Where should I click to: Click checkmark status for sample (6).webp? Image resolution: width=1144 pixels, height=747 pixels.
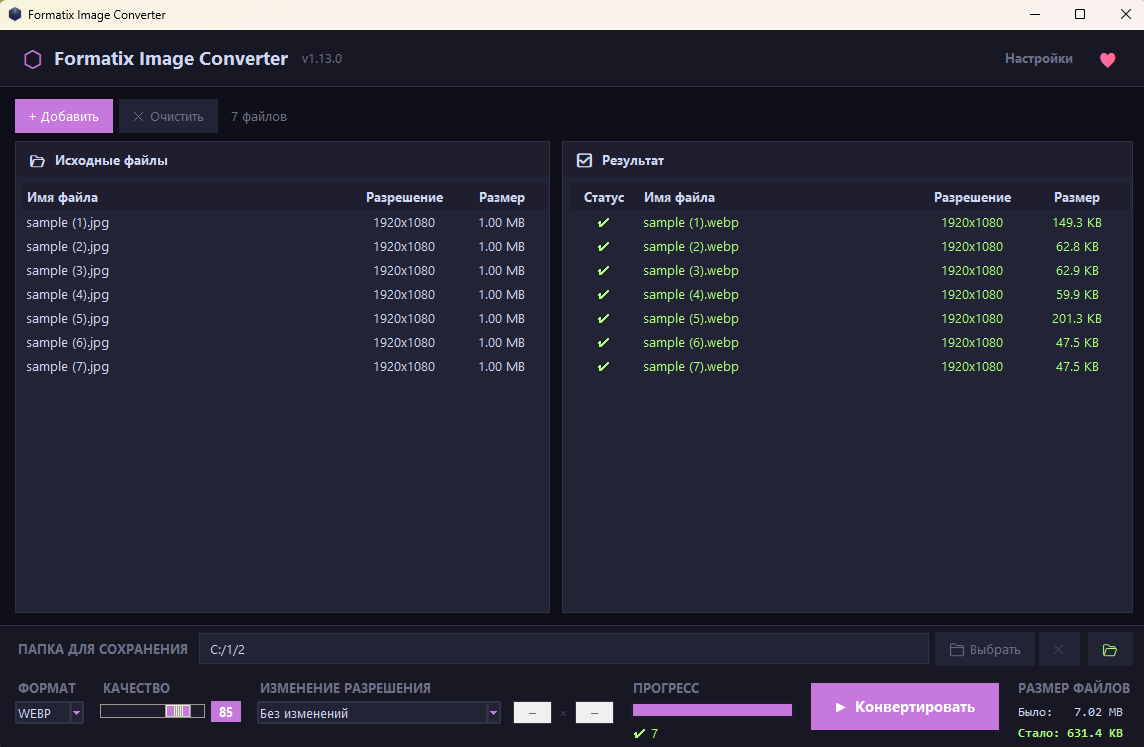click(x=603, y=343)
